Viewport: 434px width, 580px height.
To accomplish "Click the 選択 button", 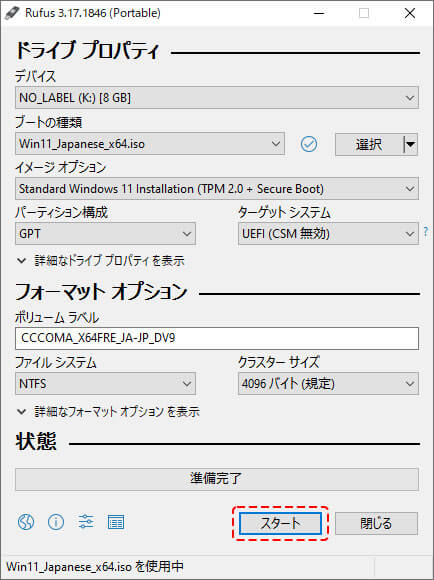I will pos(369,144).
